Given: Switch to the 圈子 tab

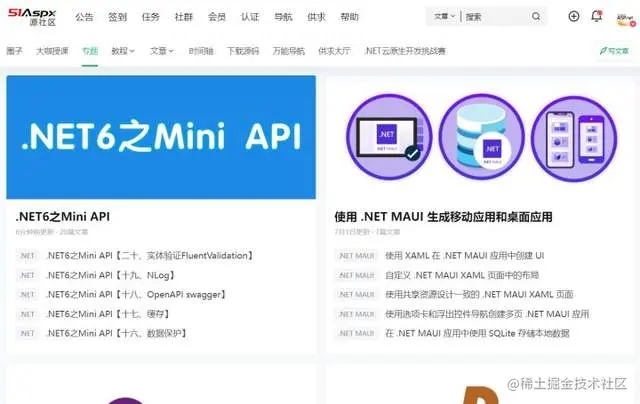Looking at the screenshot, I should tap(14, 51).
